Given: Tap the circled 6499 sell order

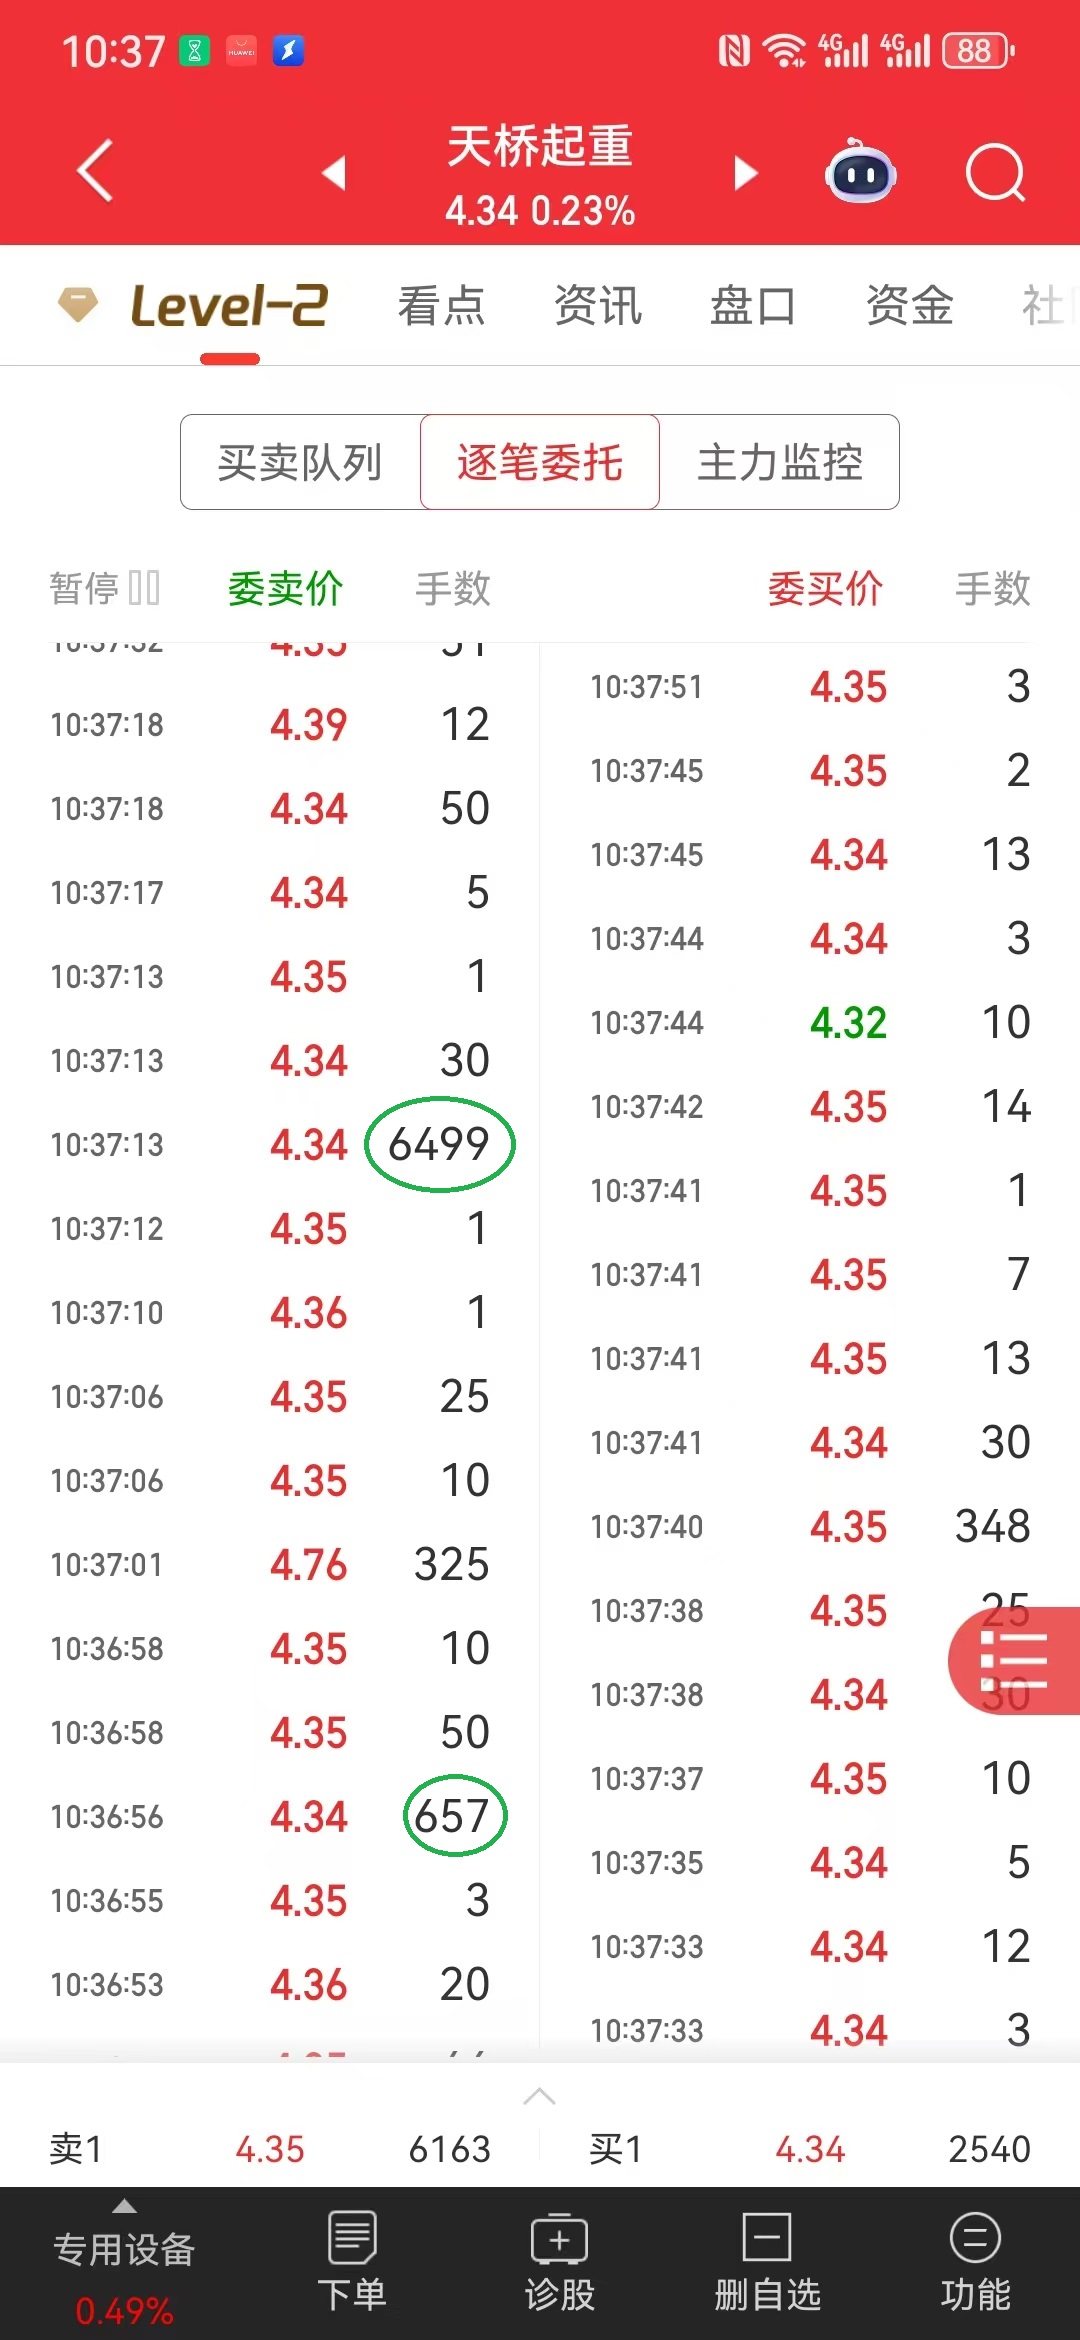Looking at the screenshot, I should 440,1144.
